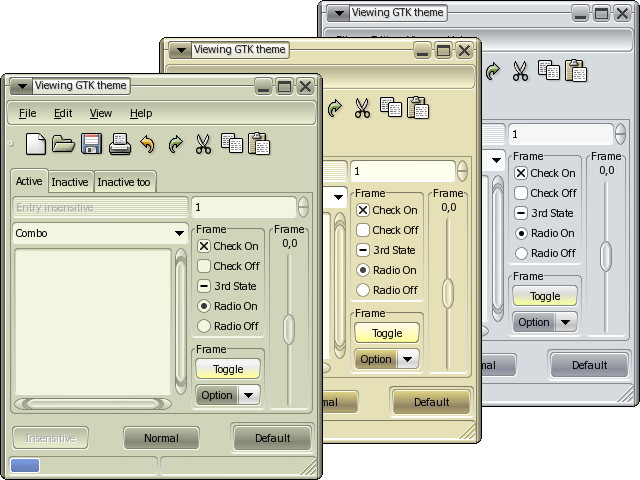This screenshot has width=640, height=480.
Task: Tick Check Off in gray window
Action: coord(521,193)
